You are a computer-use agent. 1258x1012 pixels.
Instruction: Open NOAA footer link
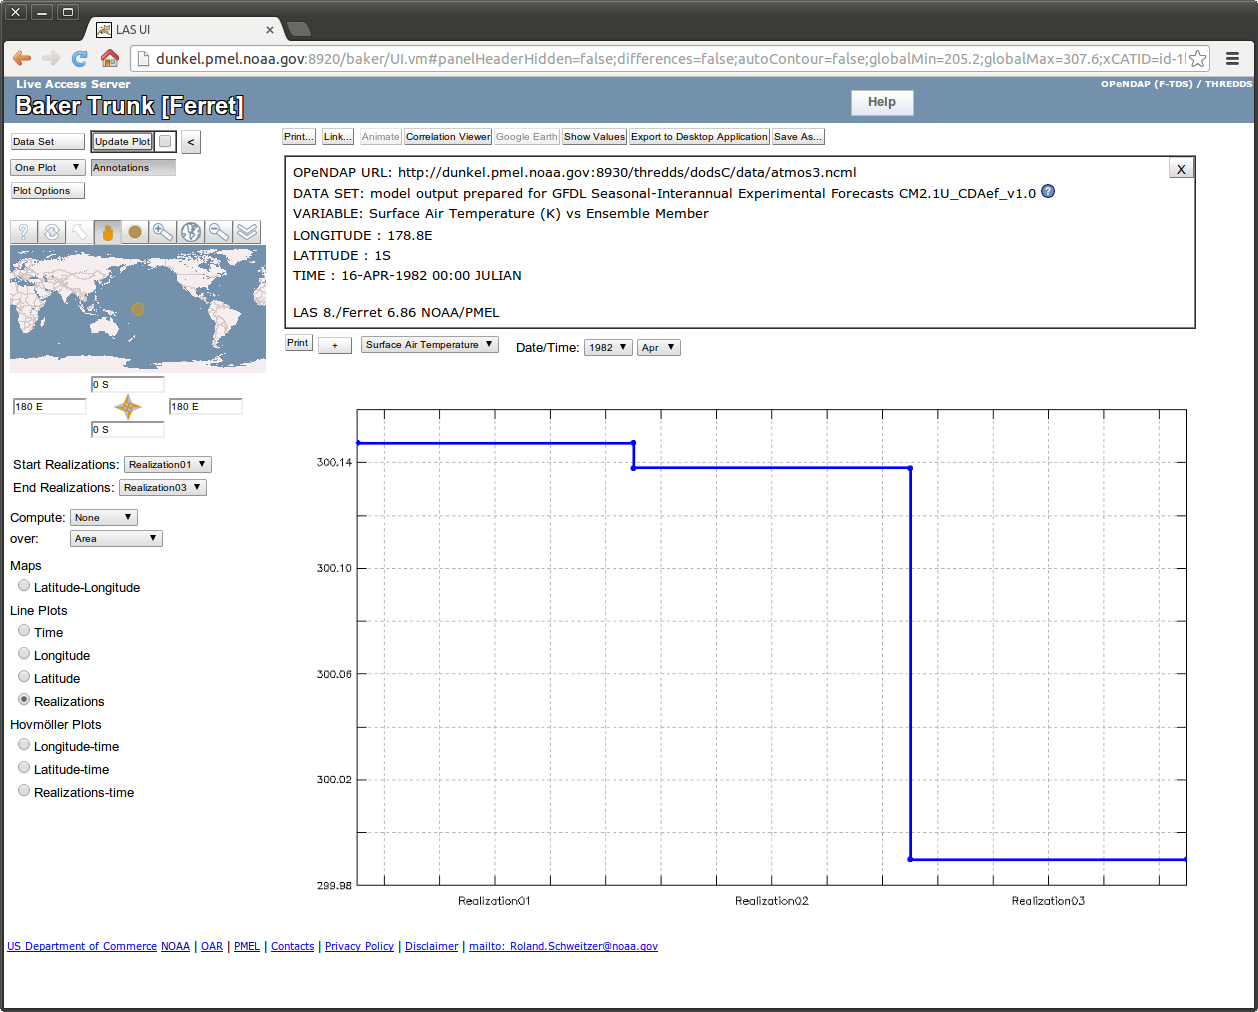pos(175,946)
